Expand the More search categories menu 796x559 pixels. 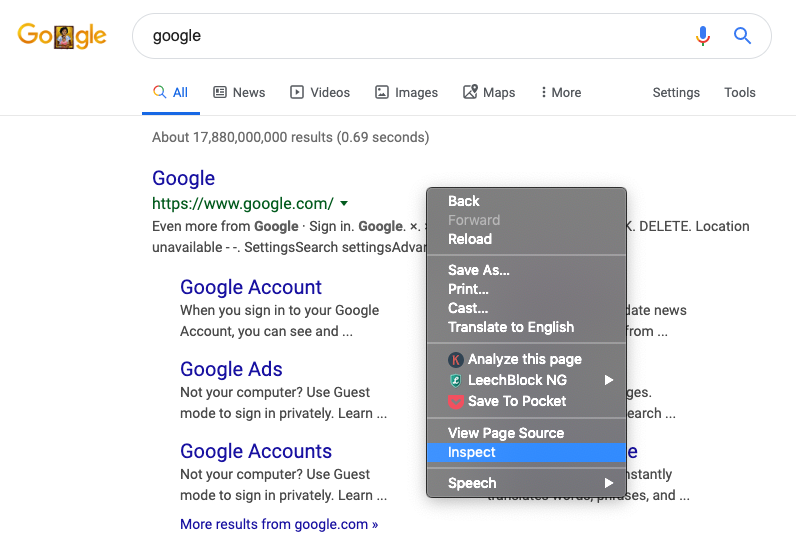point(561,92)
